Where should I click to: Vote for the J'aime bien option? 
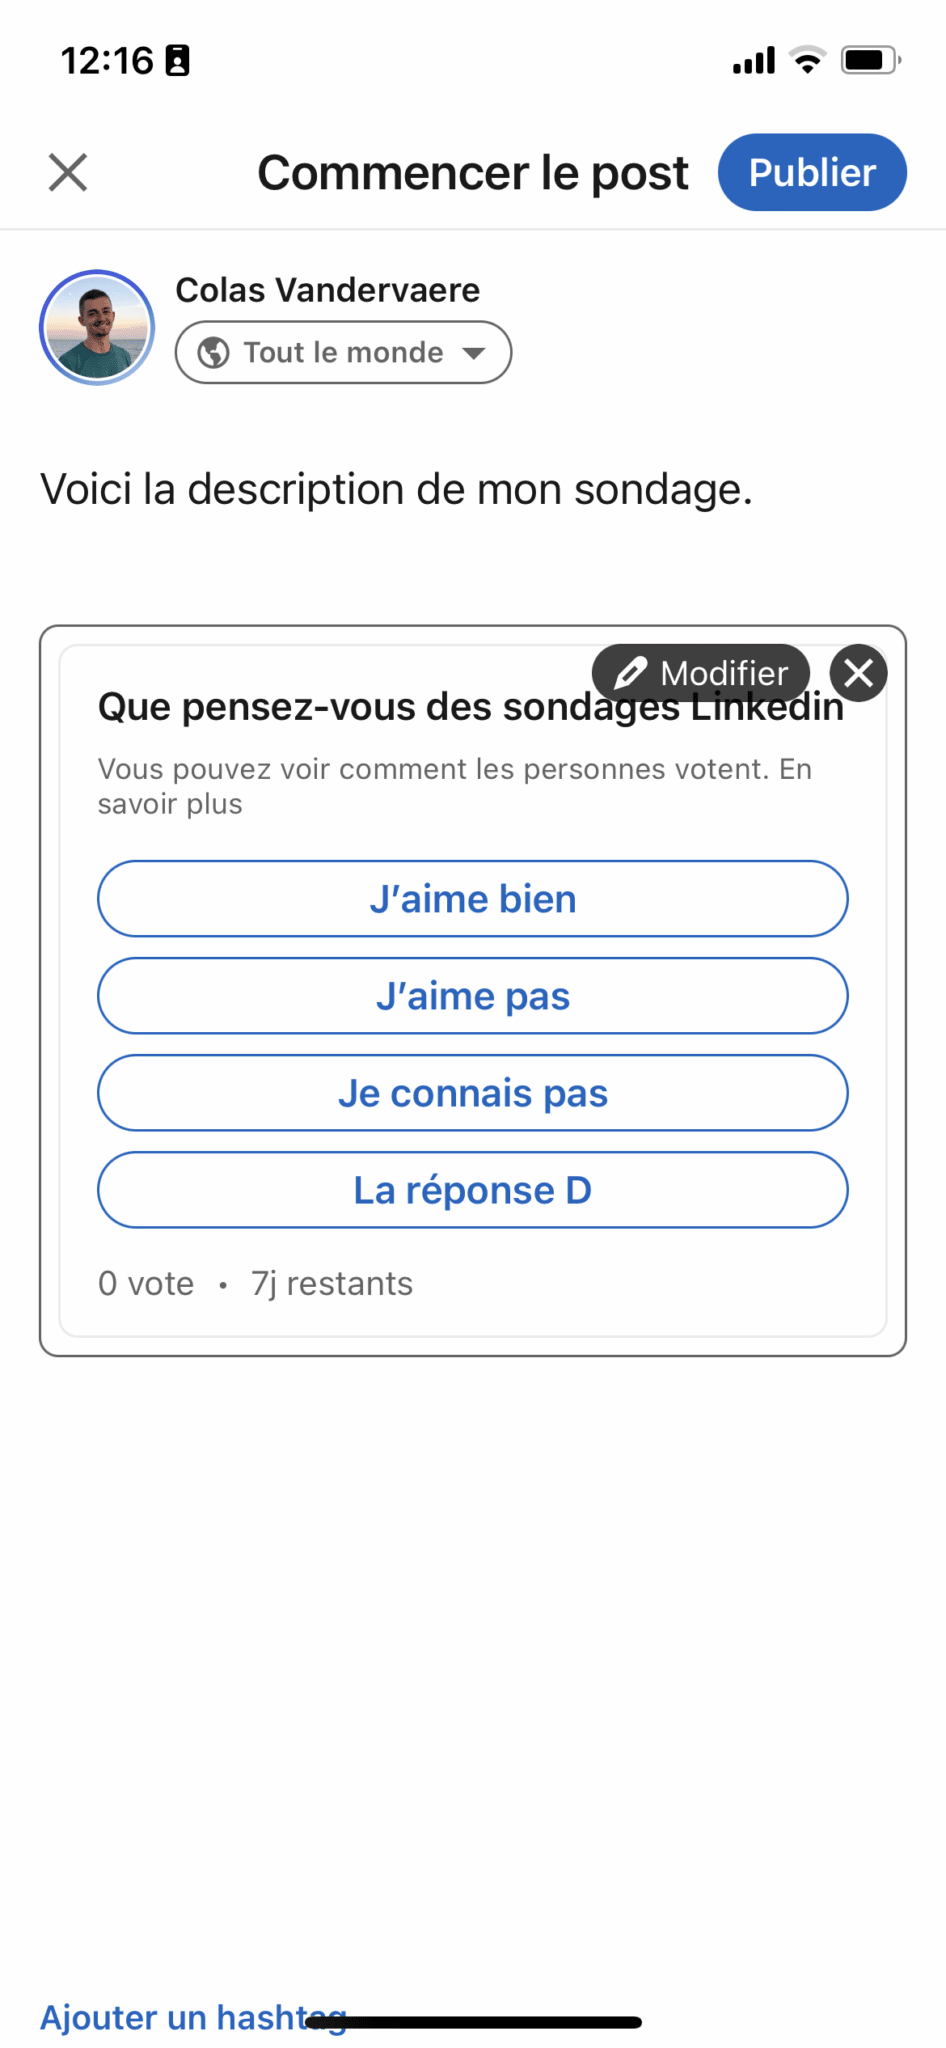(x=472, y=898)
